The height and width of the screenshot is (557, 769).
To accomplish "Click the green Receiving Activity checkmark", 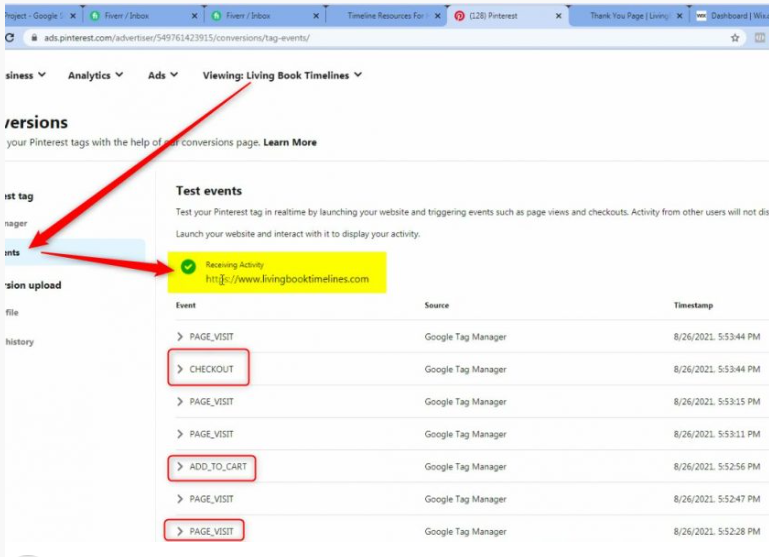I will [x=188, y=267].
